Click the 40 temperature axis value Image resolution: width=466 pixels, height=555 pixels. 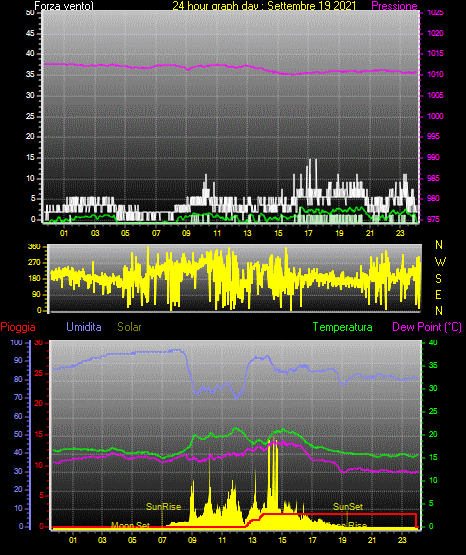(433, 342)
